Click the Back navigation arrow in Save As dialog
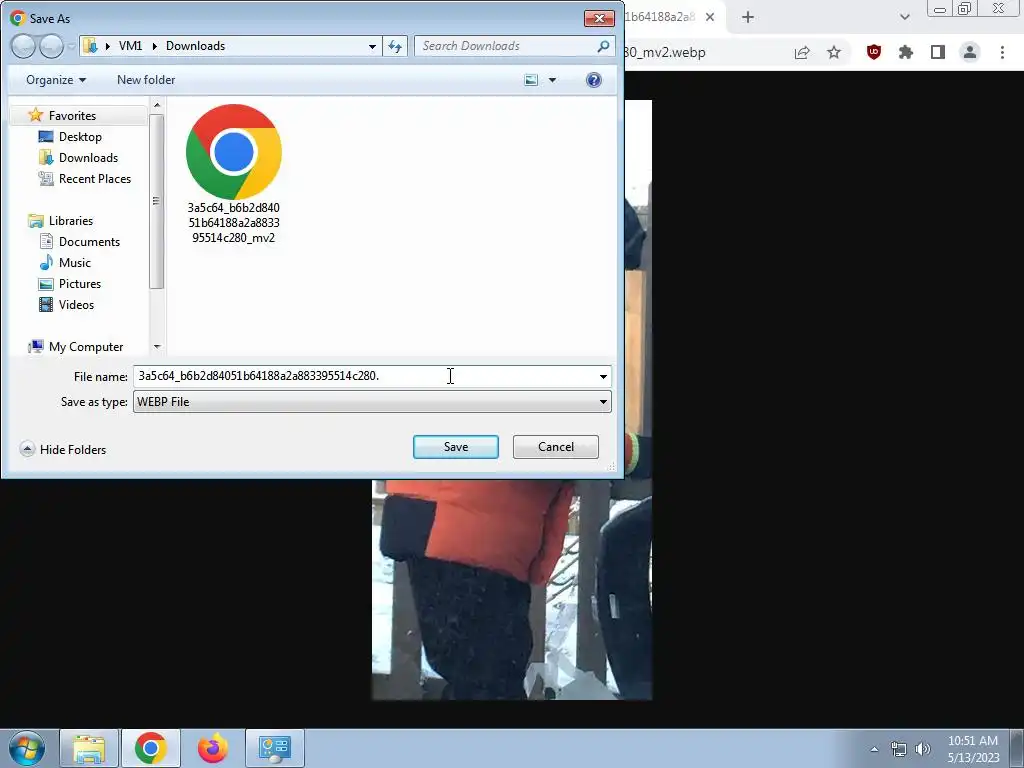 tap(23, 46)
